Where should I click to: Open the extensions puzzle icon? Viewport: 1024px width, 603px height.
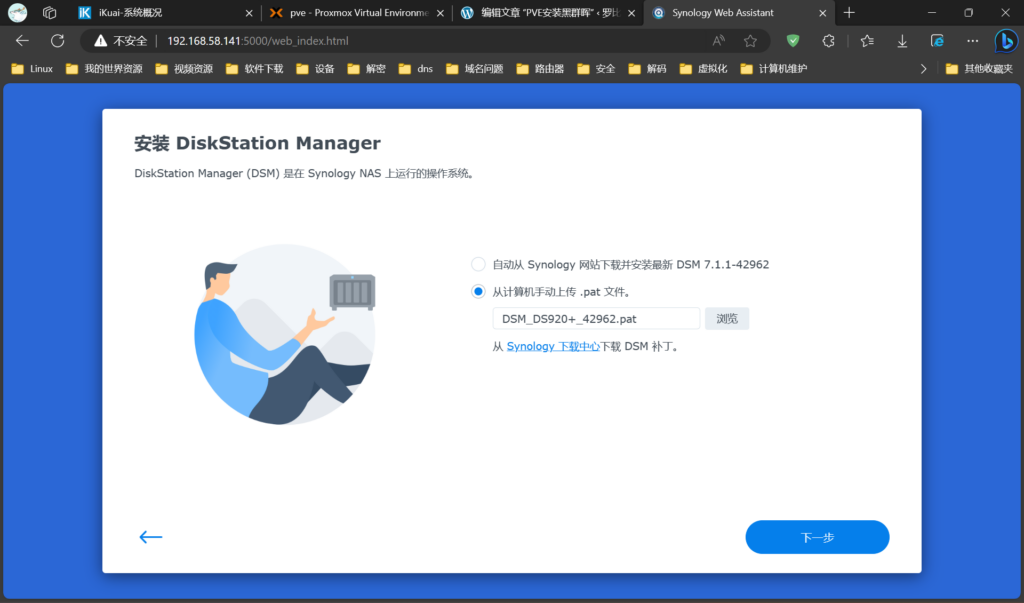(829, 41)
